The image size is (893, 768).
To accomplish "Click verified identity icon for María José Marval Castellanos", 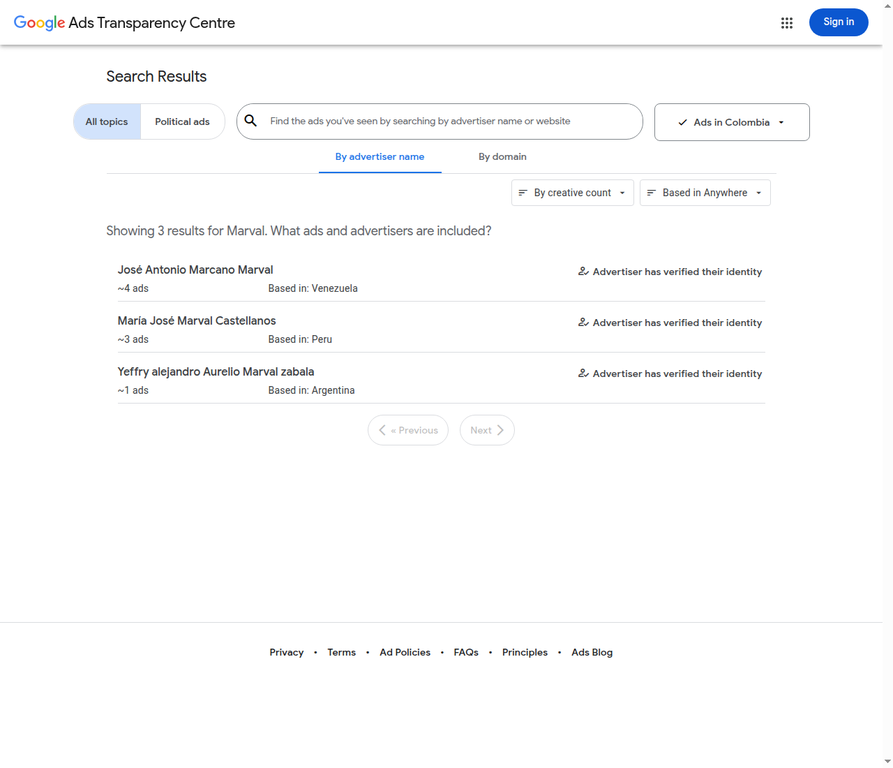I will click(583, 322).
